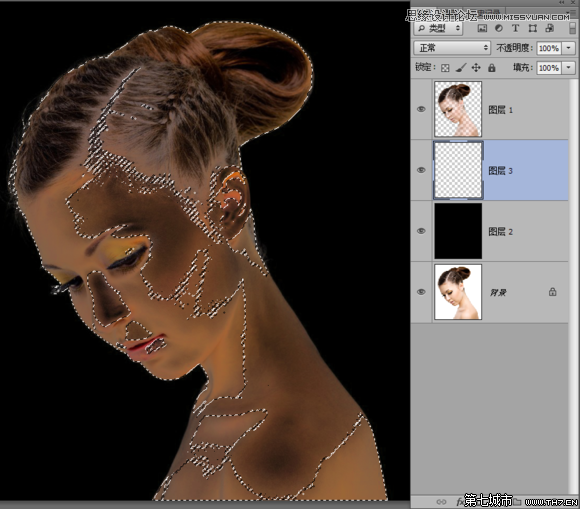Click the 图层 2 layer name

click(500, 232)
